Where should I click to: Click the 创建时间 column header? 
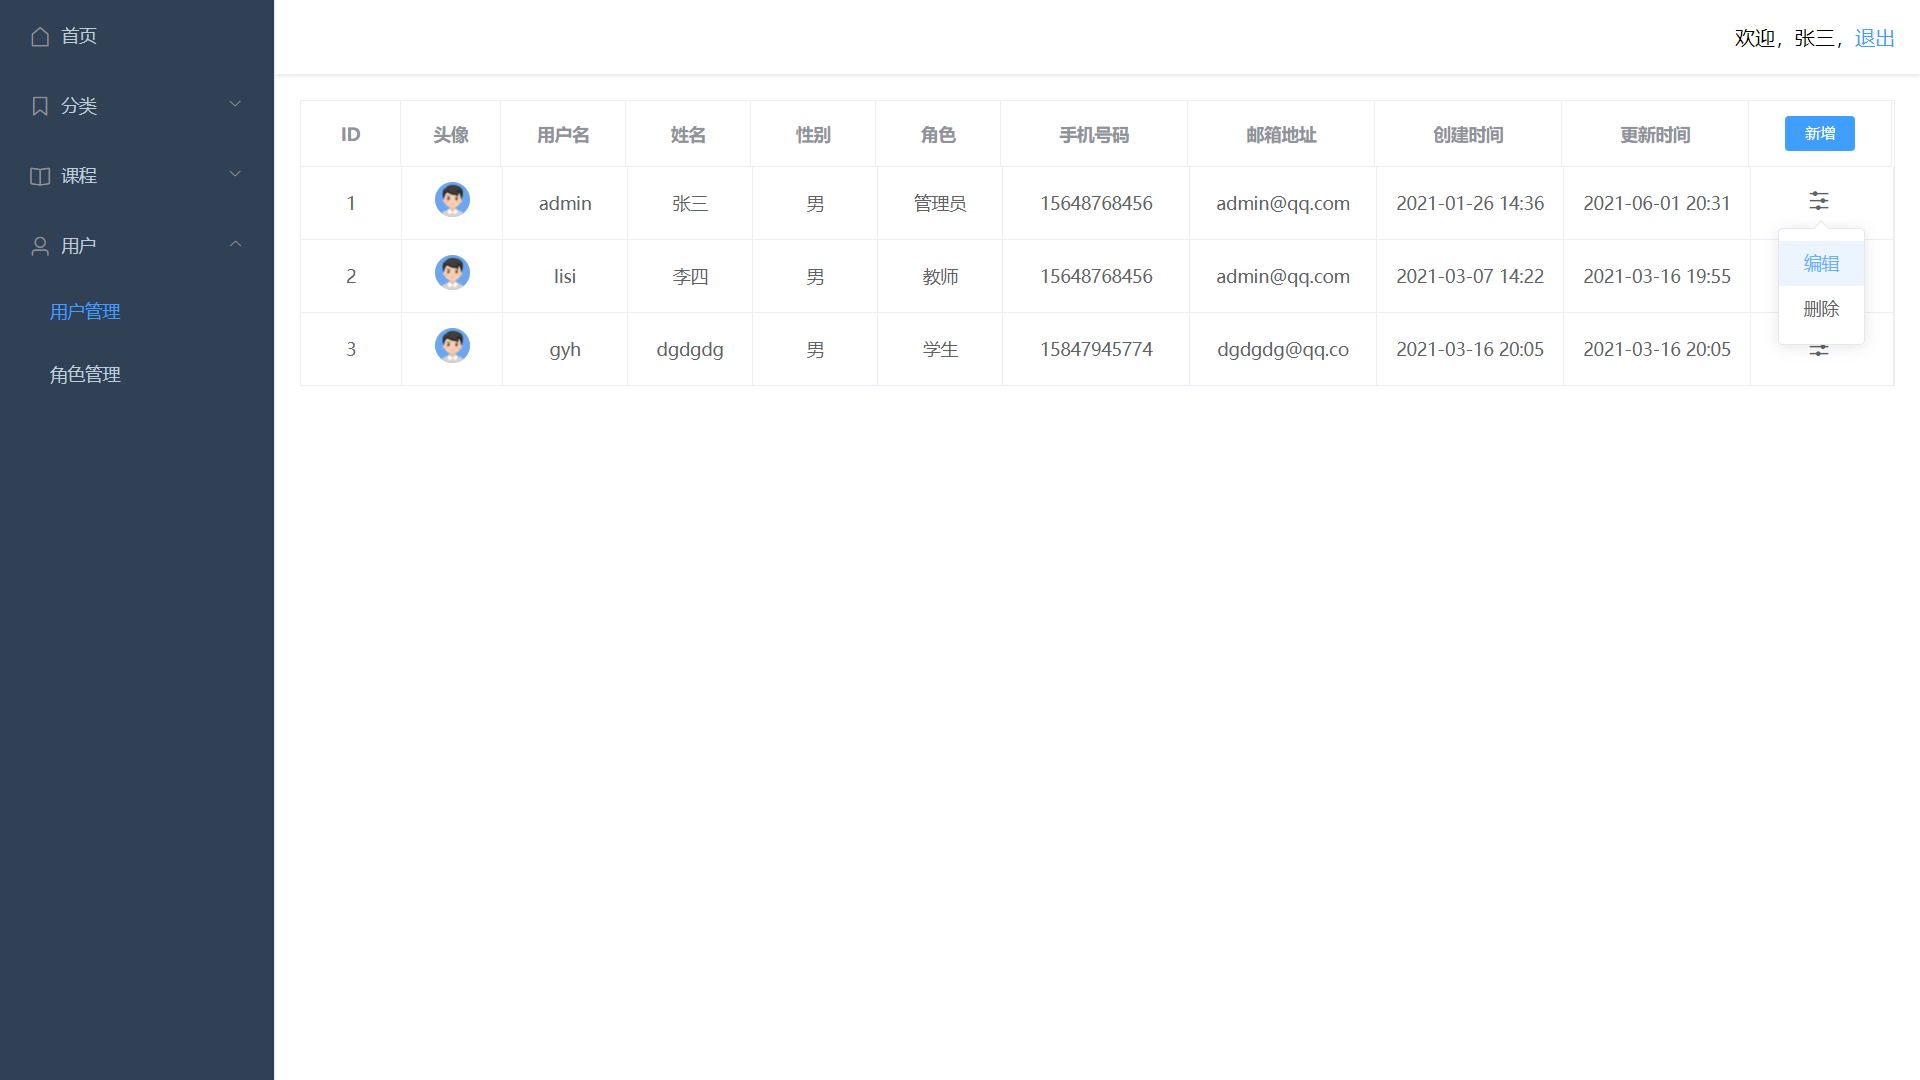1468,135
